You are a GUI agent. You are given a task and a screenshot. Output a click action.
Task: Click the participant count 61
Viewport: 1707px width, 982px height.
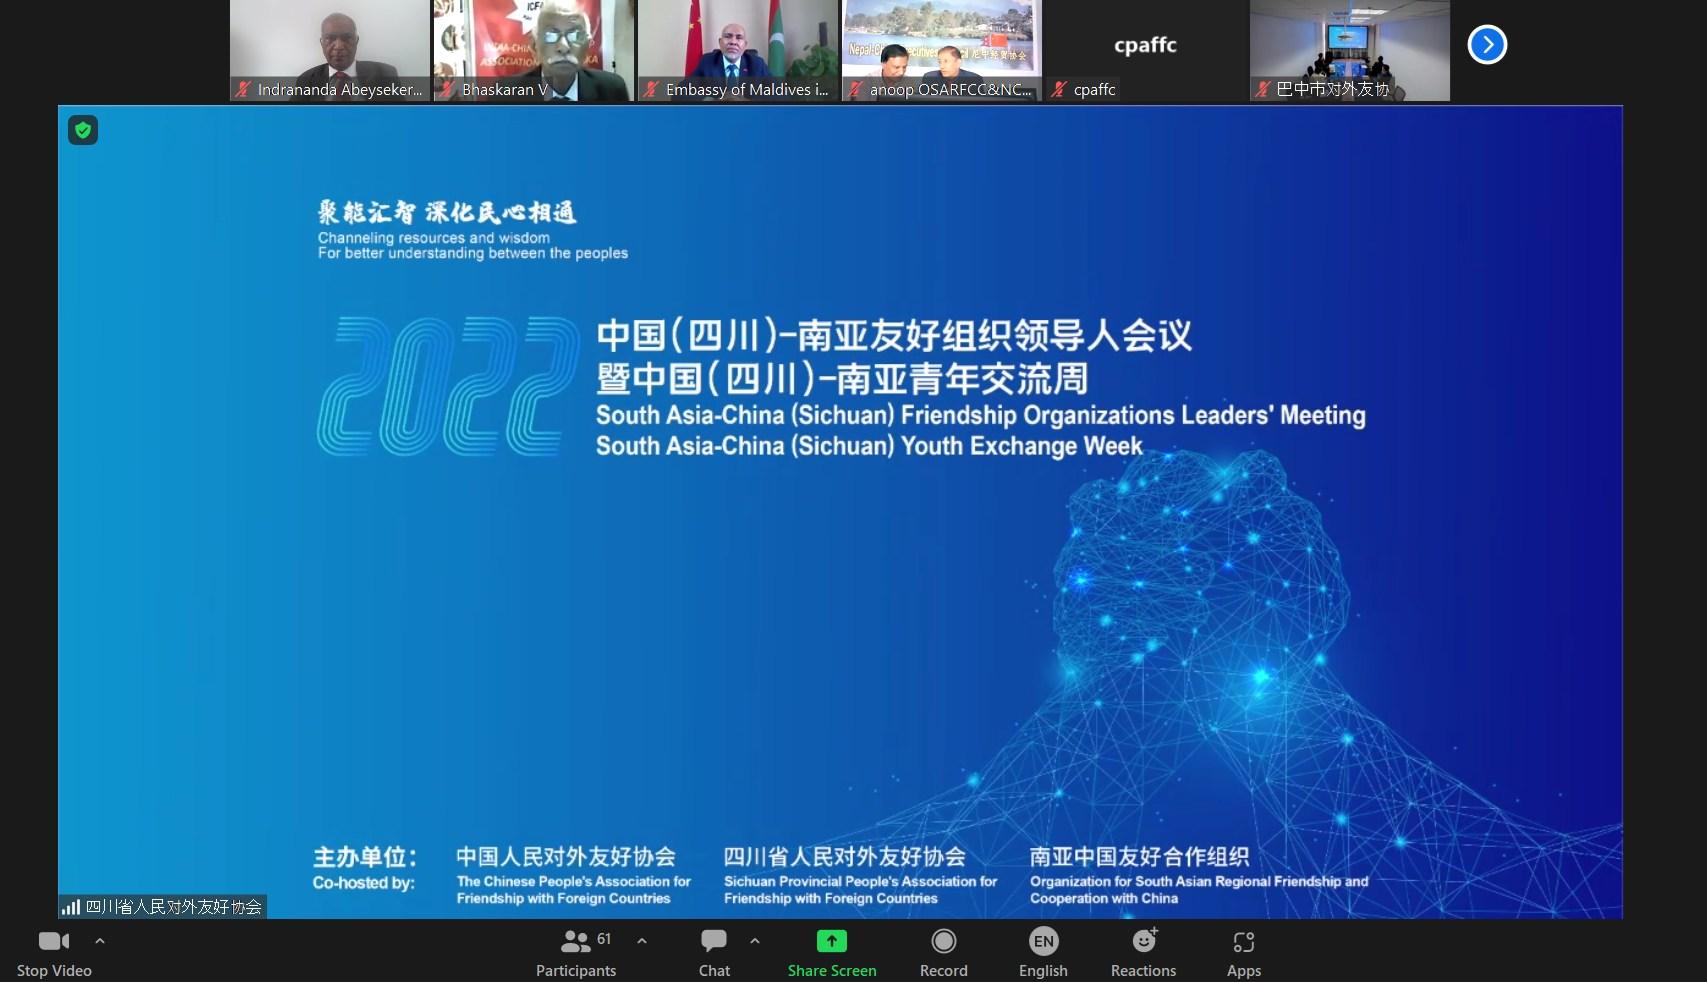(x=604, y=939)
